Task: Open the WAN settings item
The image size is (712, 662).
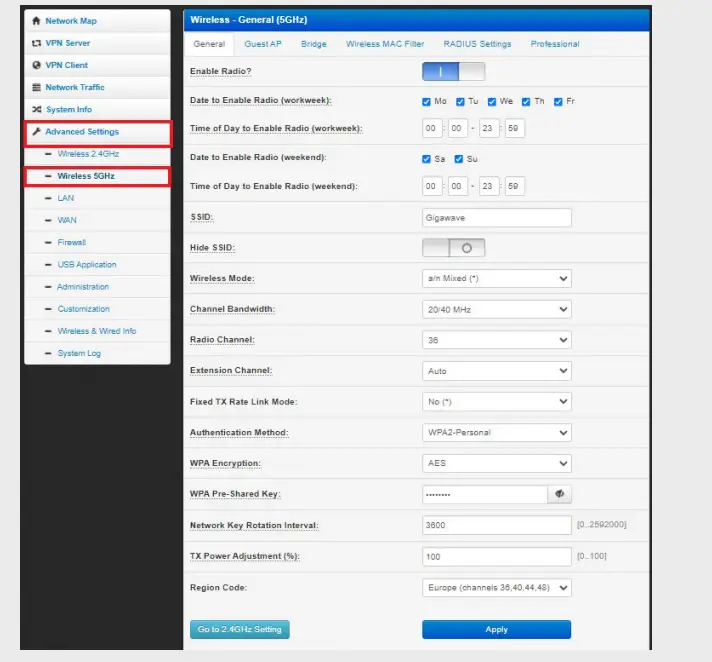Action: (67, 220)
